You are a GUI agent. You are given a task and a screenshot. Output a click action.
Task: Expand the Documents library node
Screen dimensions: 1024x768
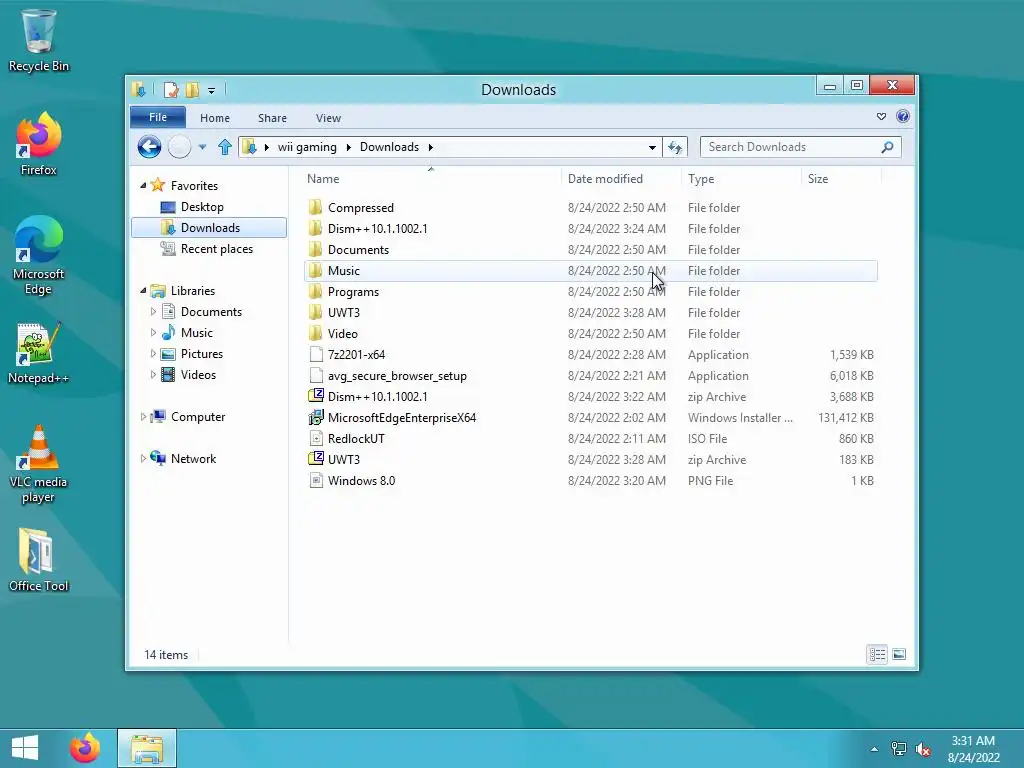click(x=153, y=312)
